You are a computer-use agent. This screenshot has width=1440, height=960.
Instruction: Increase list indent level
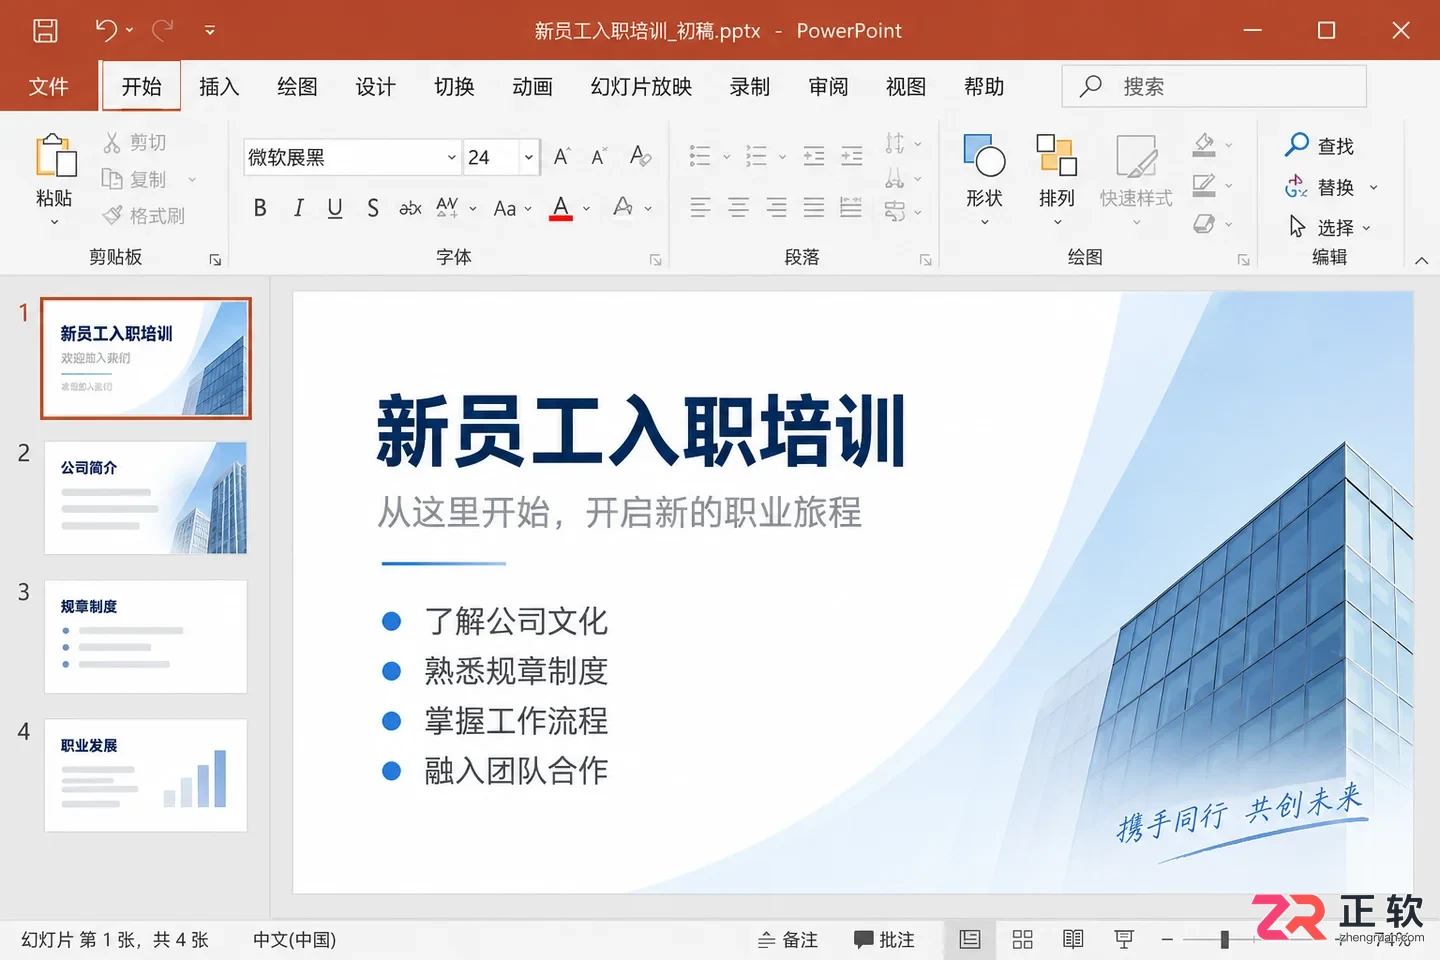coord(852,156)
